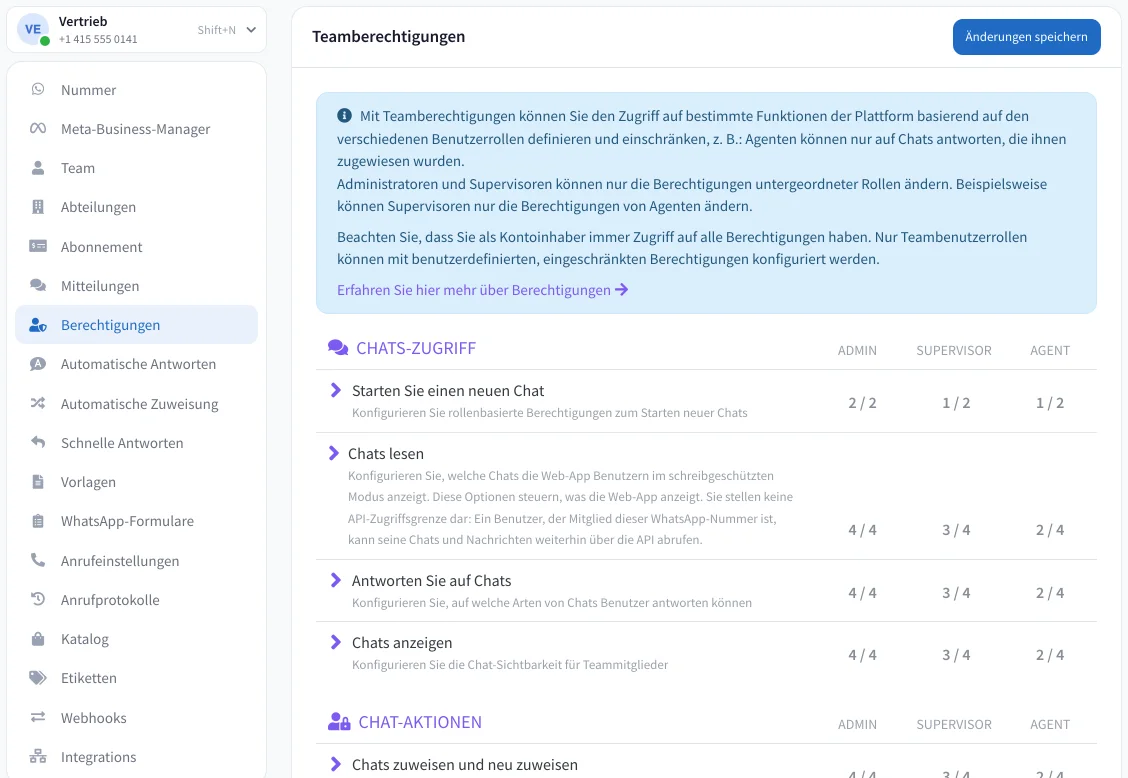
Task: Click the history icon for Anrufprotokolle
Action: [38, 599]
